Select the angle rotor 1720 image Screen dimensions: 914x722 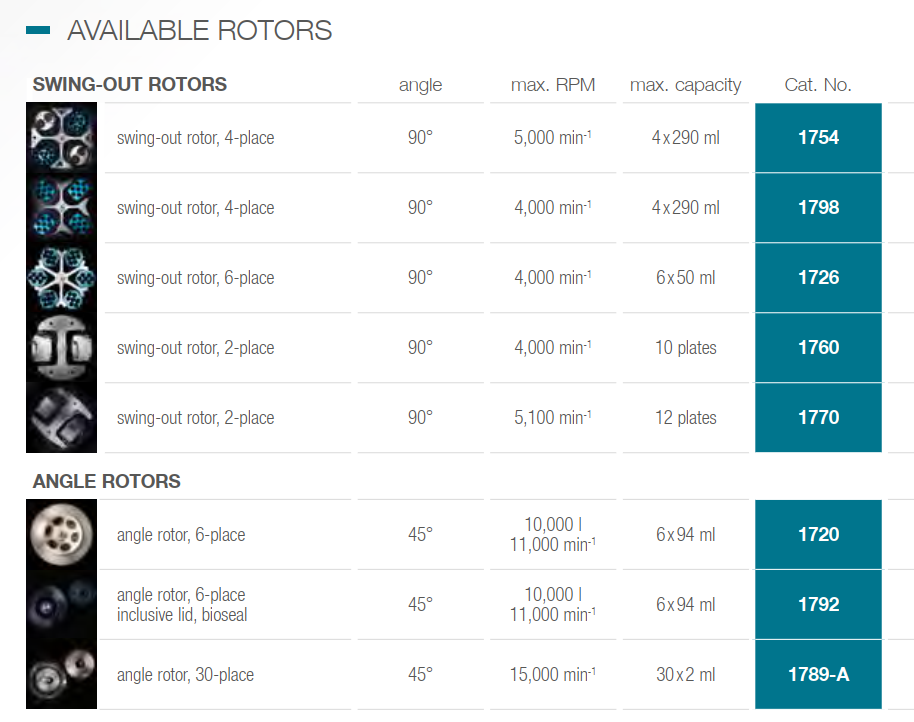coord(61,535)
